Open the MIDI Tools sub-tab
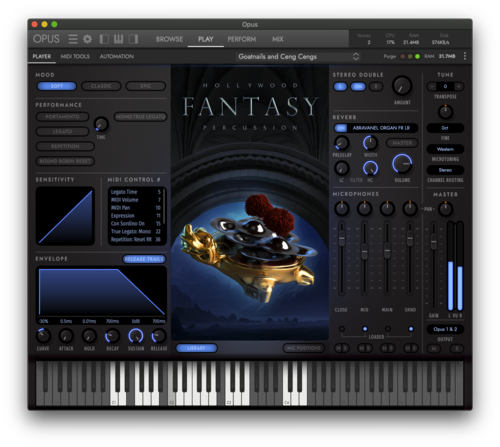 [x=75, y=56]
